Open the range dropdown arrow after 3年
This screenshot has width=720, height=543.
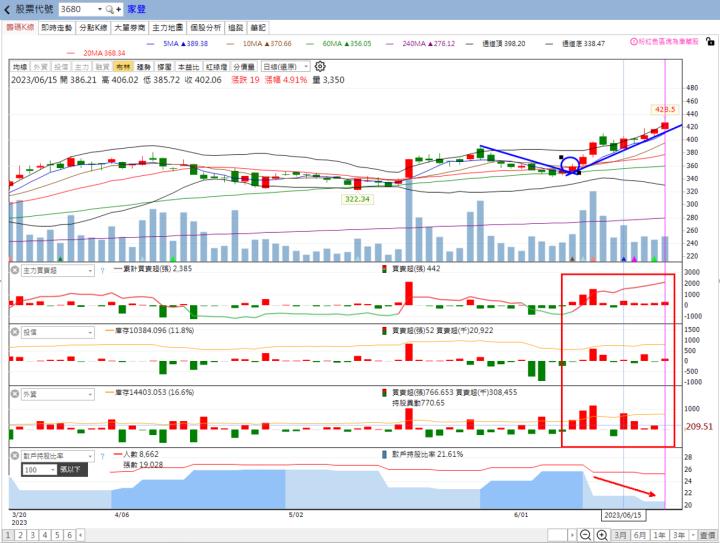[693, 535]
